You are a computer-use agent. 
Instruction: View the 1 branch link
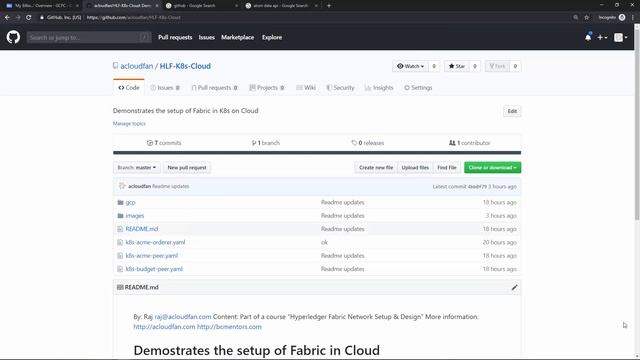point(266,143)
